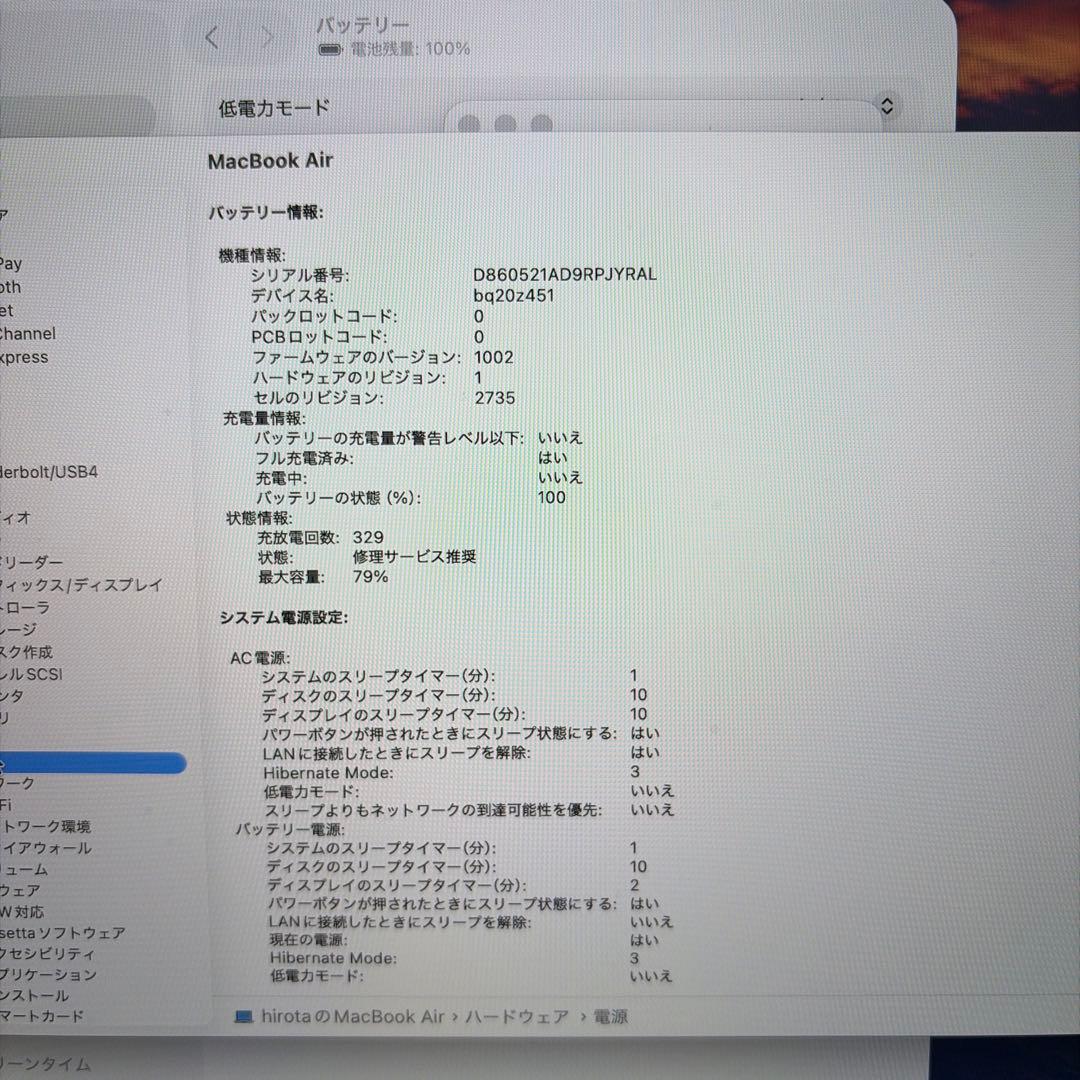This screenshot has width=1080, height=1080.
Task: Click the 修理サービス推奨 status text
Action: coord(415,557)
